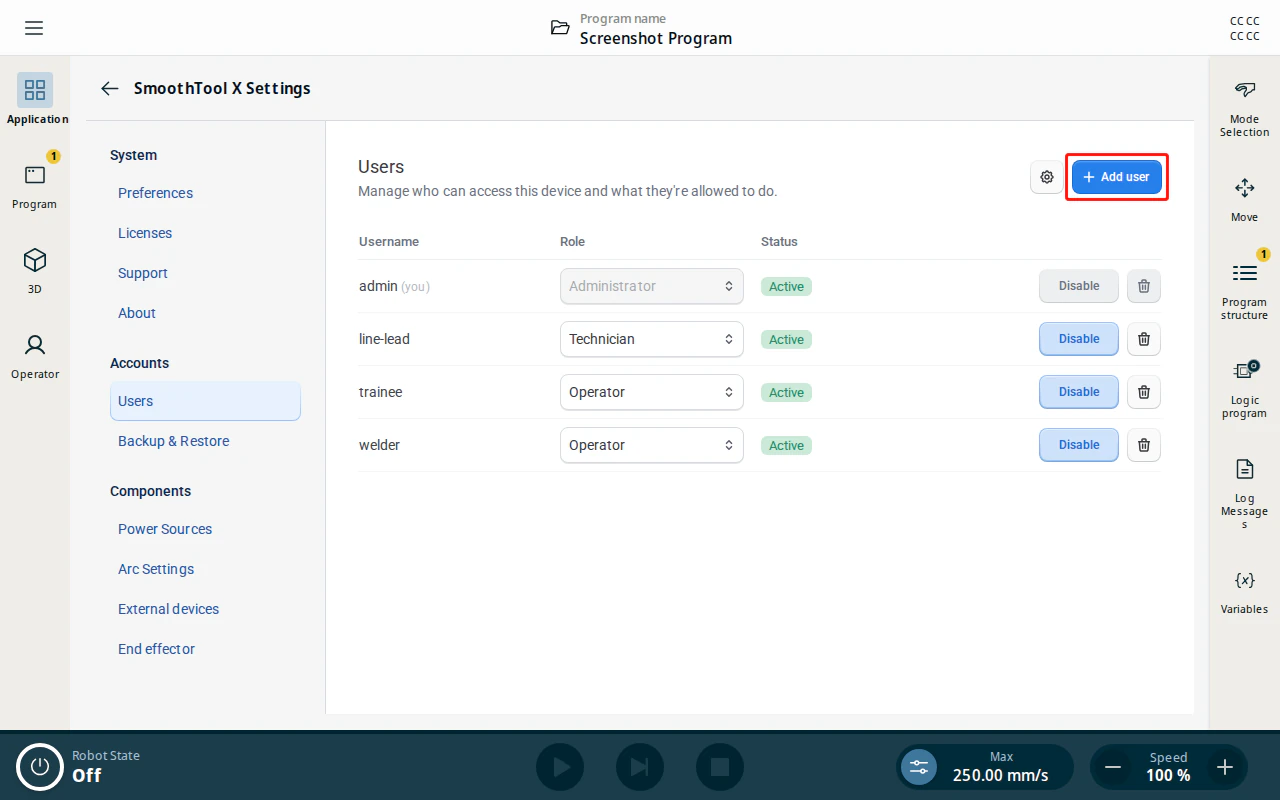The image size is (1280, 800).
Task: Open the admin Administrator role dropdown
Action: [x=651, y=286]
